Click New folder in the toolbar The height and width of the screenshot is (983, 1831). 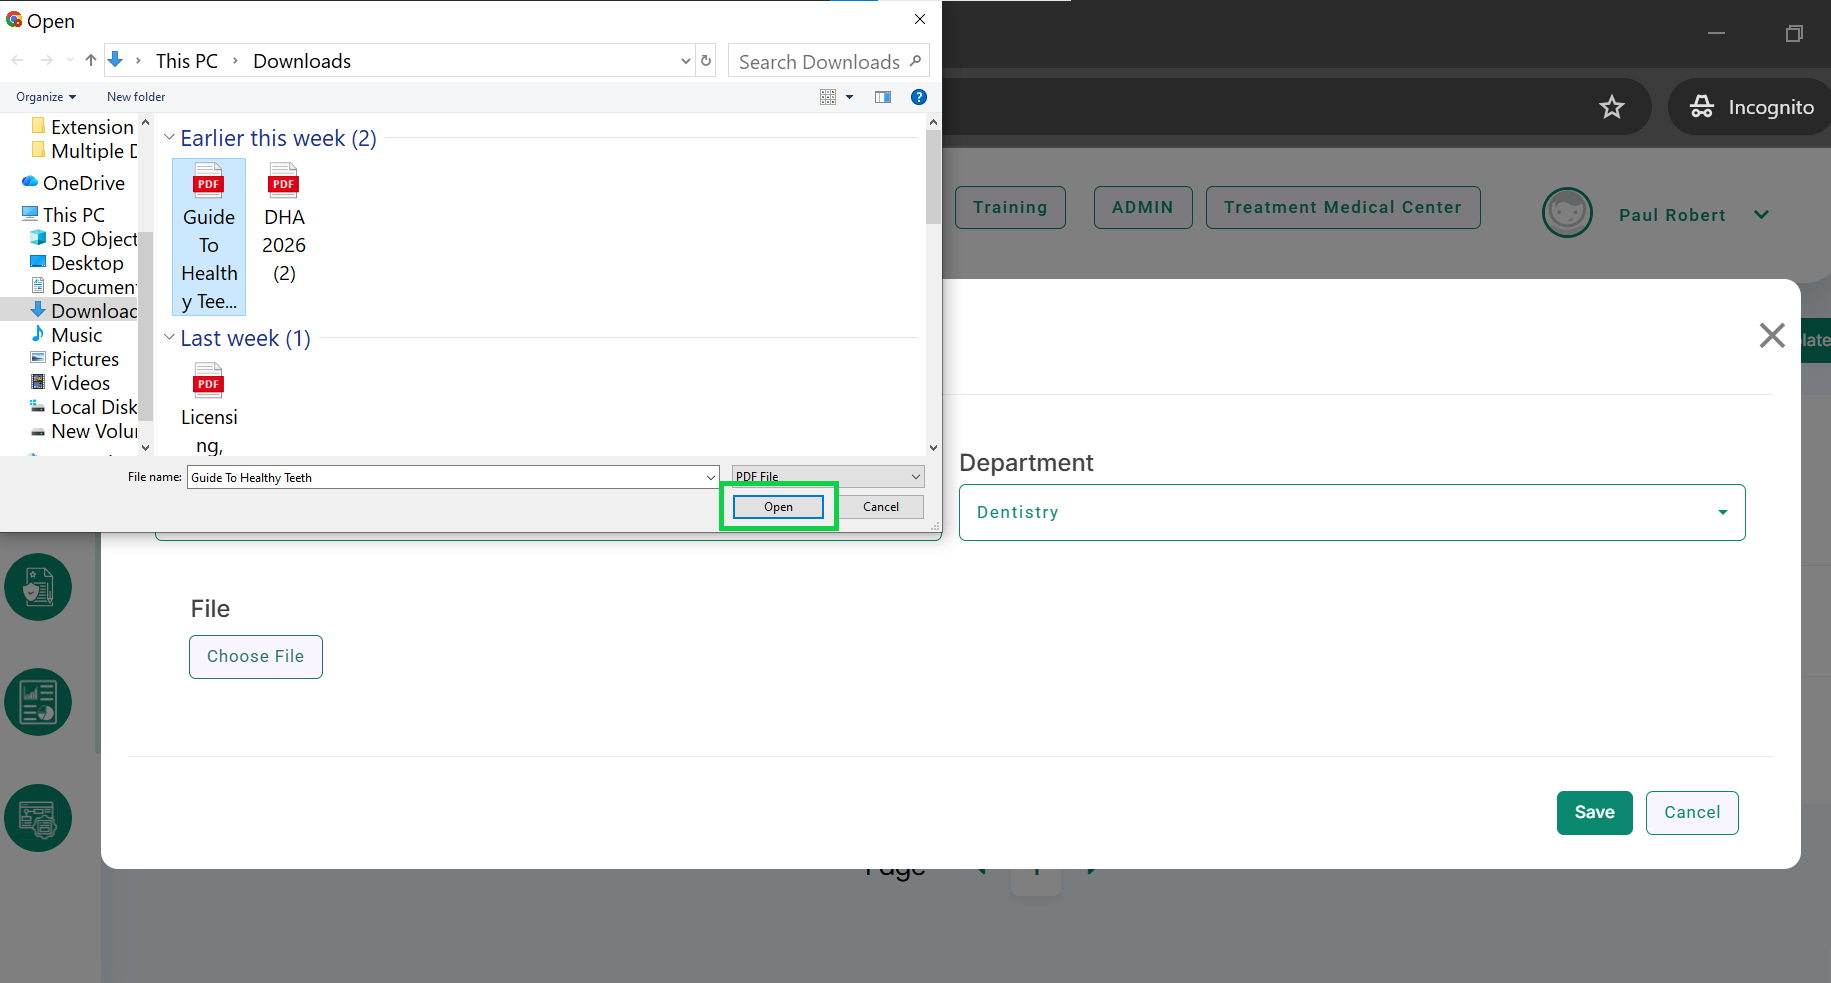[x=136, y=97]
